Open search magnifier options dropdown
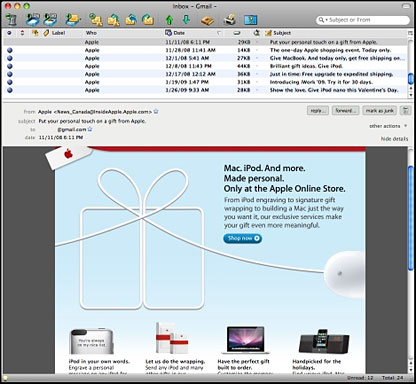 tap(322, 20)
